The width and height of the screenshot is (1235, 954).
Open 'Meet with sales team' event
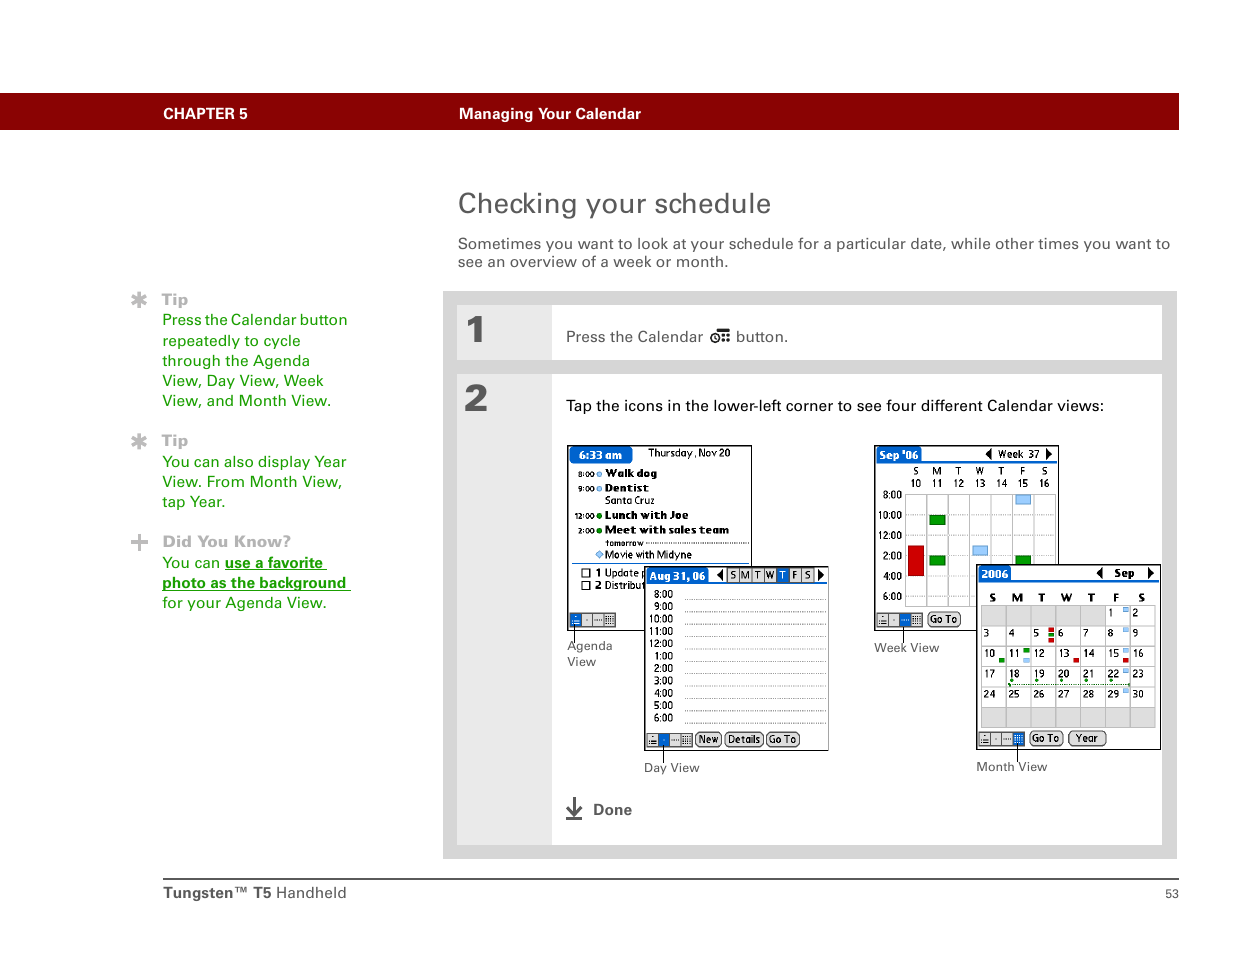(x=667, y=530)
